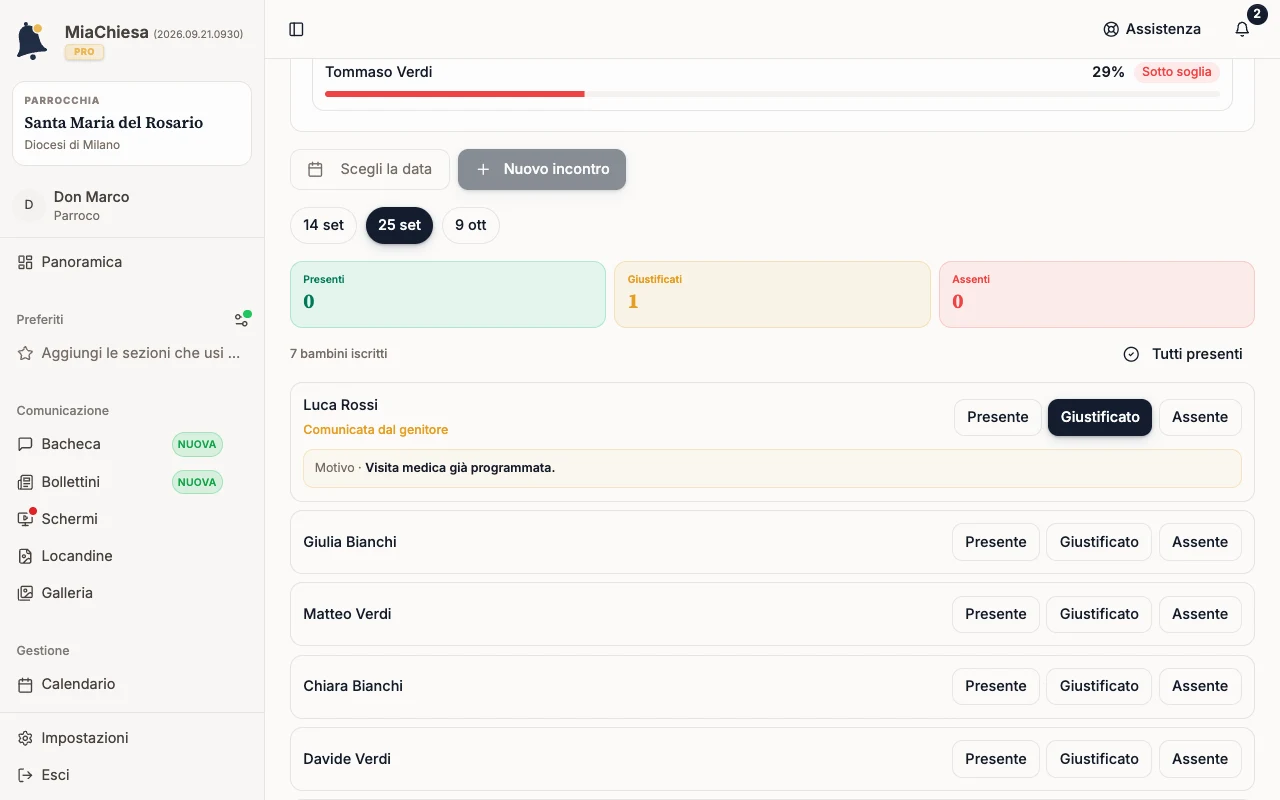This screenshot has height=800, width=1280.
Task: Mark Luca Rossi as Presente
Action: 998,417
